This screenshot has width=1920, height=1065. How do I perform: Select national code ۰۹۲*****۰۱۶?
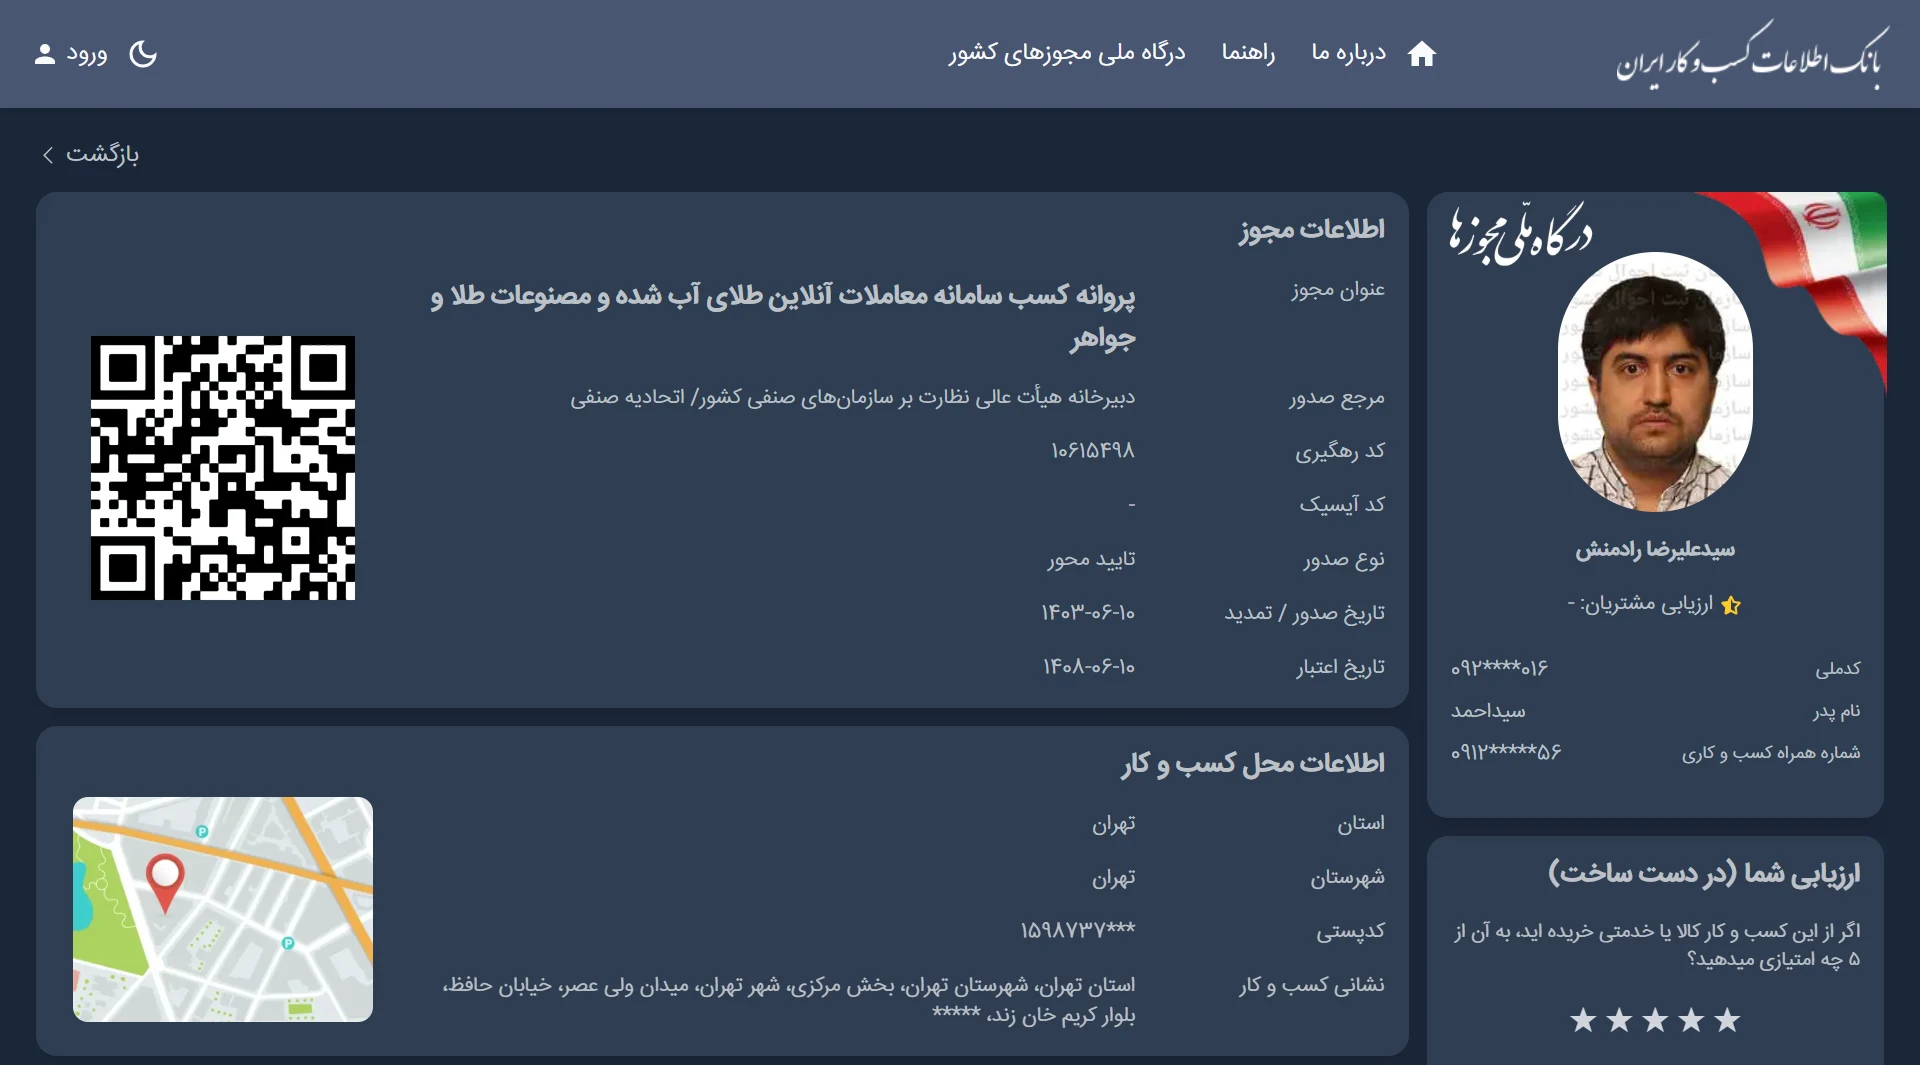click(x=1499, y=668)
